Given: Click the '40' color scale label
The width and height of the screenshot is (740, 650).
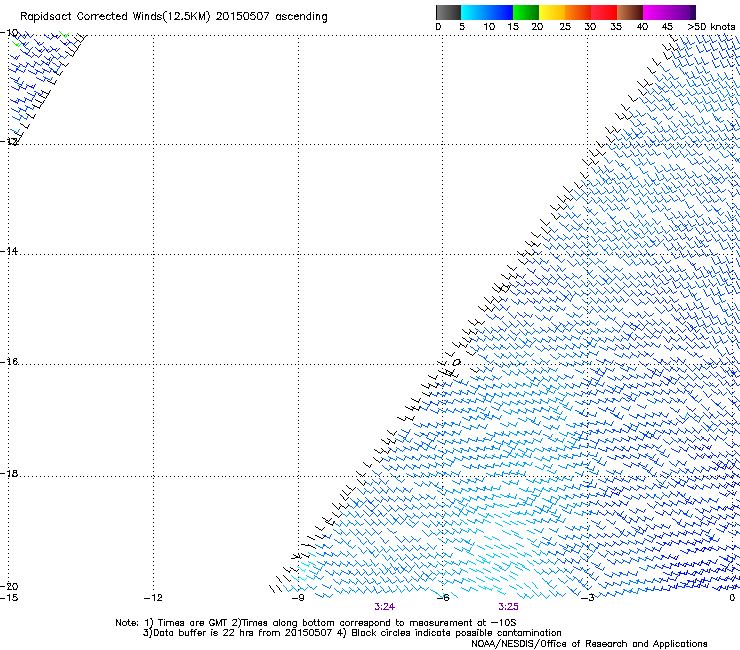Looking at the screenshot, I should tap(642, 27).
